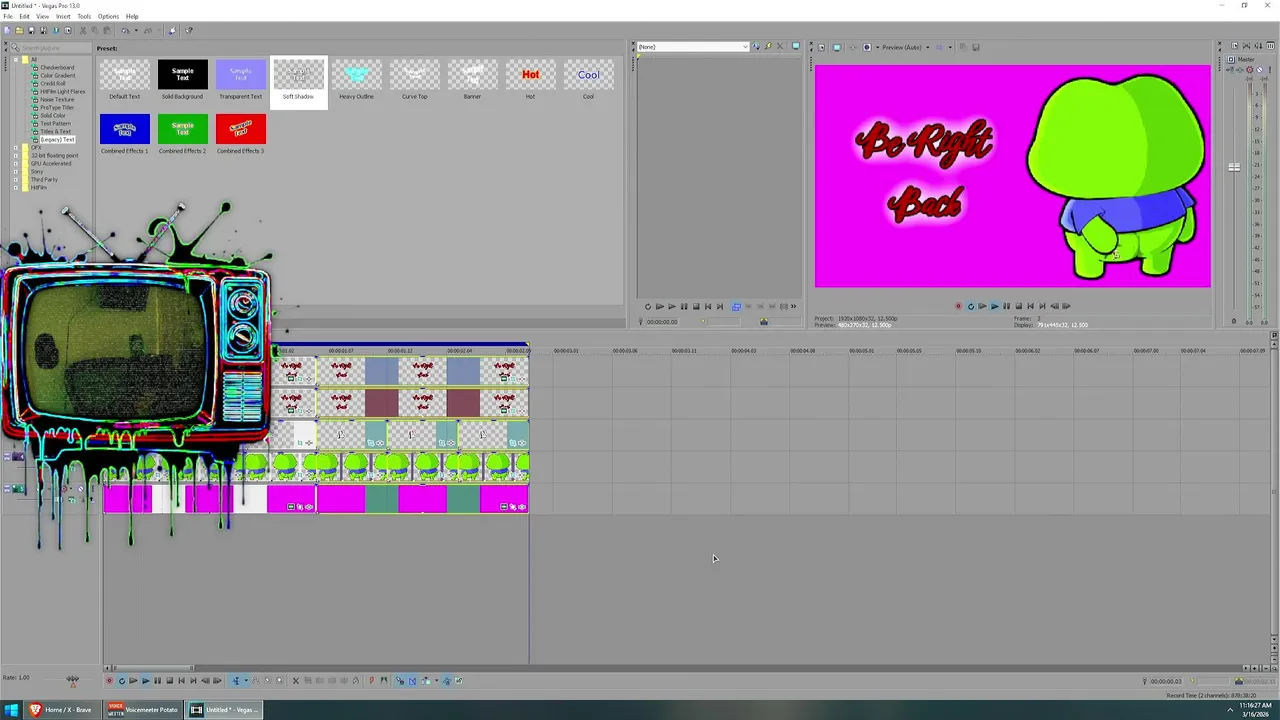Click Video Preview on External Monitor icon
Viewport: 1280px width, 720px height.
tap(837, 47)
